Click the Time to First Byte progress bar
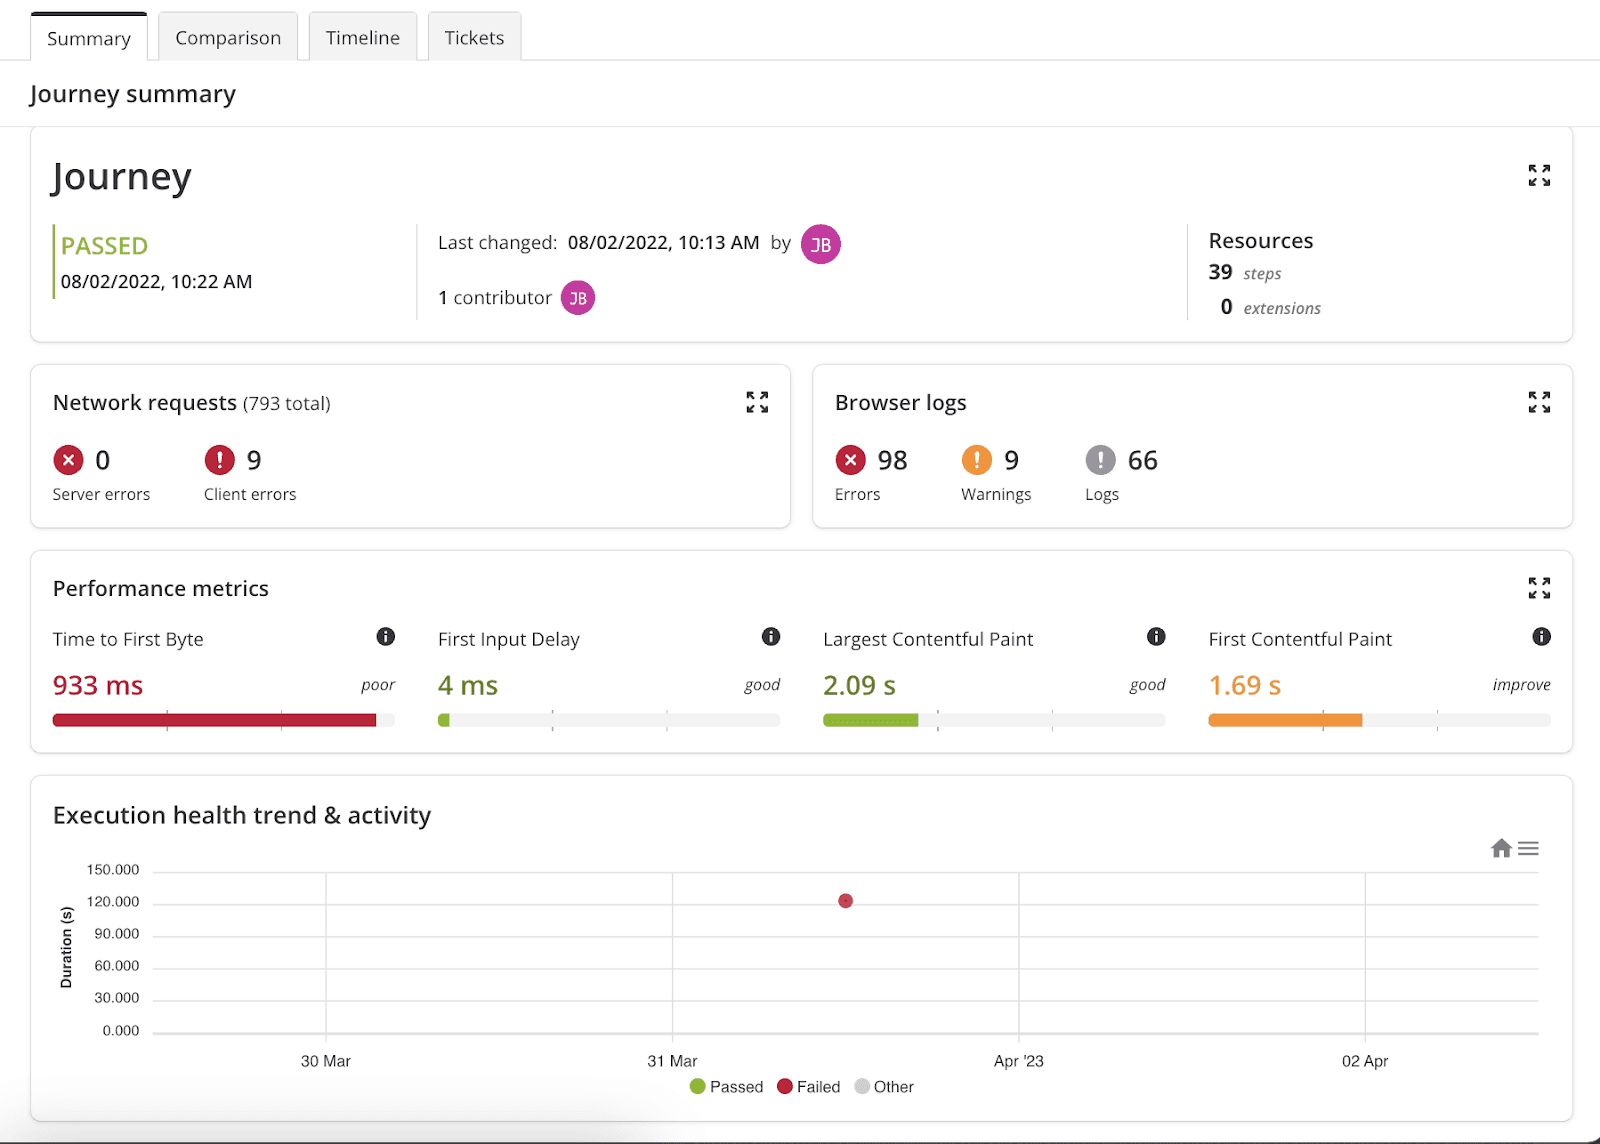1600x1144 pixels. (x=224, y=720)
